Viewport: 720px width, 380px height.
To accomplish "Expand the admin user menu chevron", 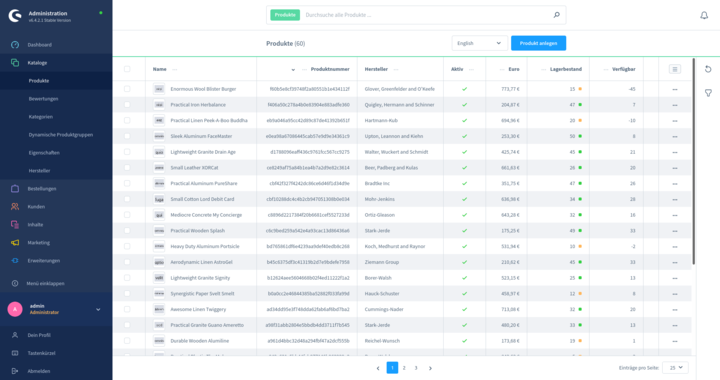I will click(98, 309).
